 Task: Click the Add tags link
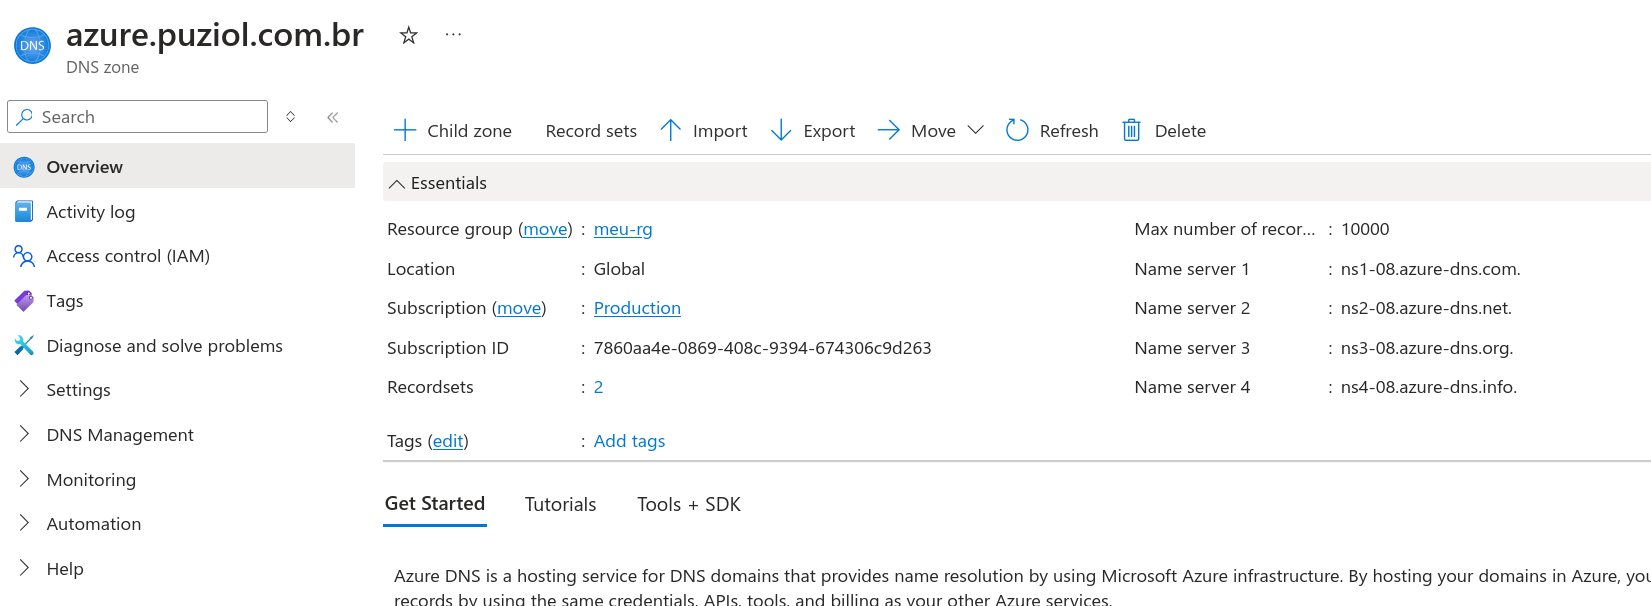629,441
